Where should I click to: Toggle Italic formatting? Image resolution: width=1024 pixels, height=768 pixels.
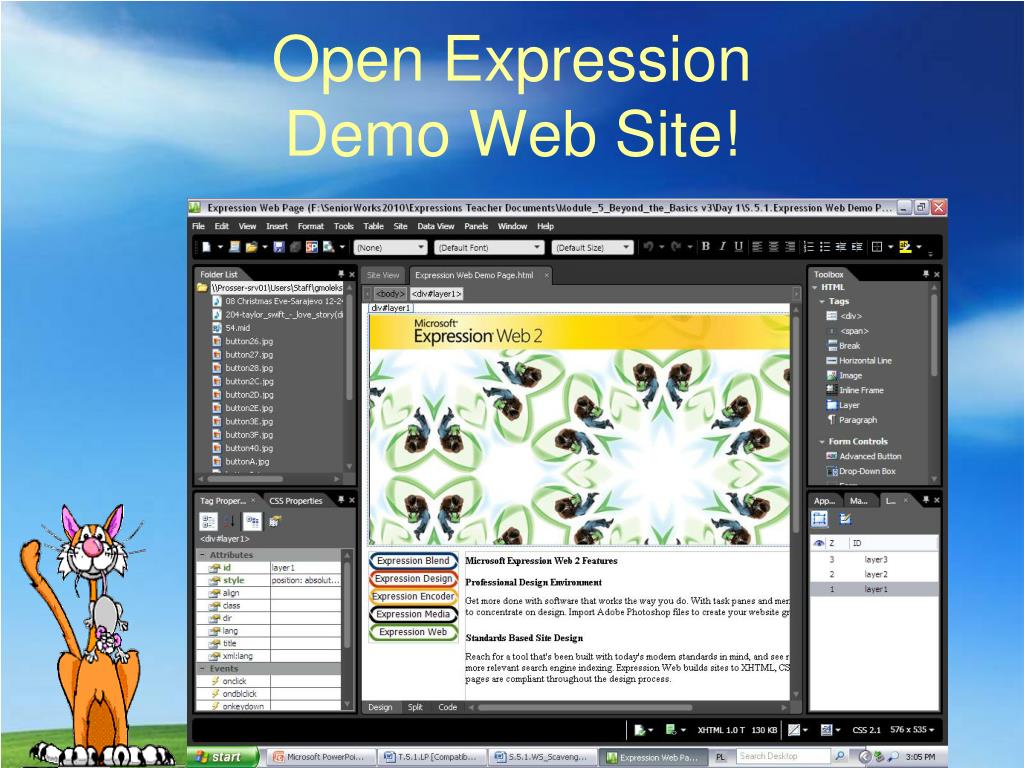pos(722,247)
